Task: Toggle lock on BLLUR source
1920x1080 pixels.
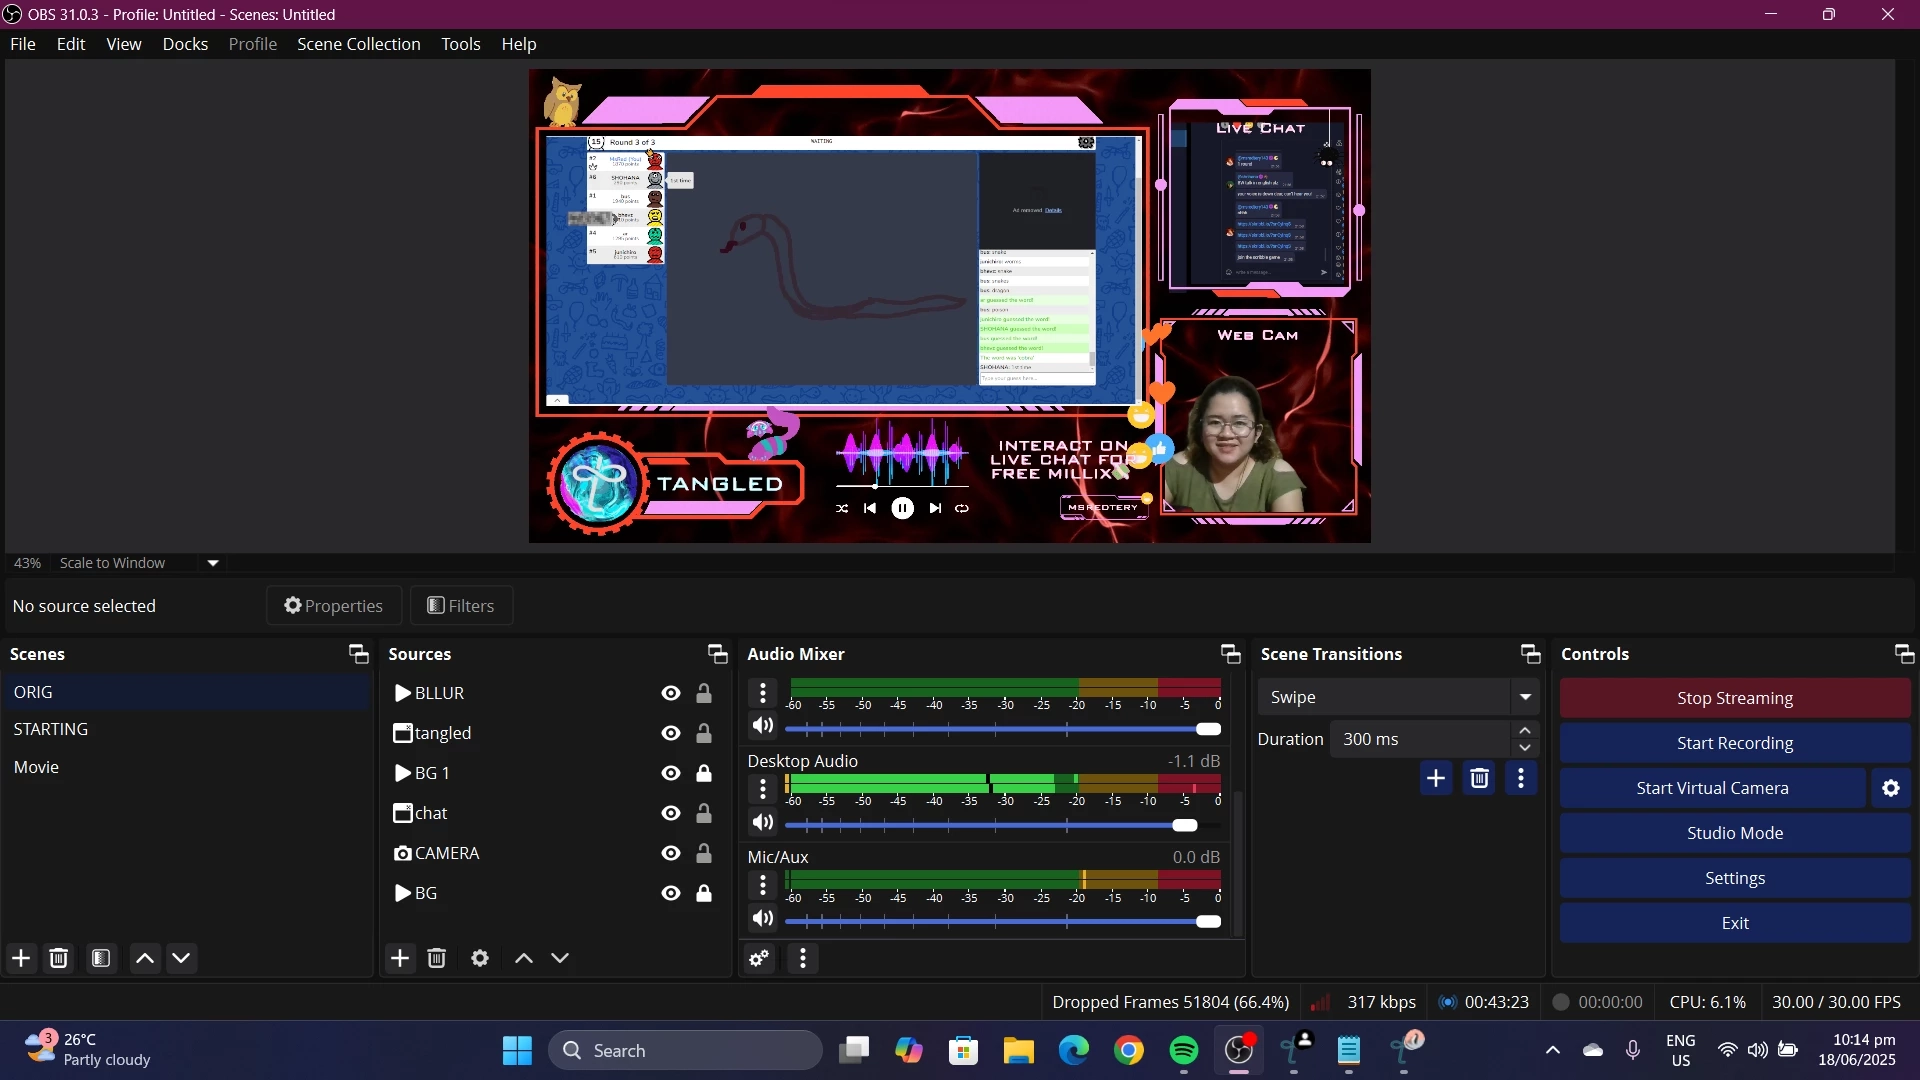Action: (704, 693)
